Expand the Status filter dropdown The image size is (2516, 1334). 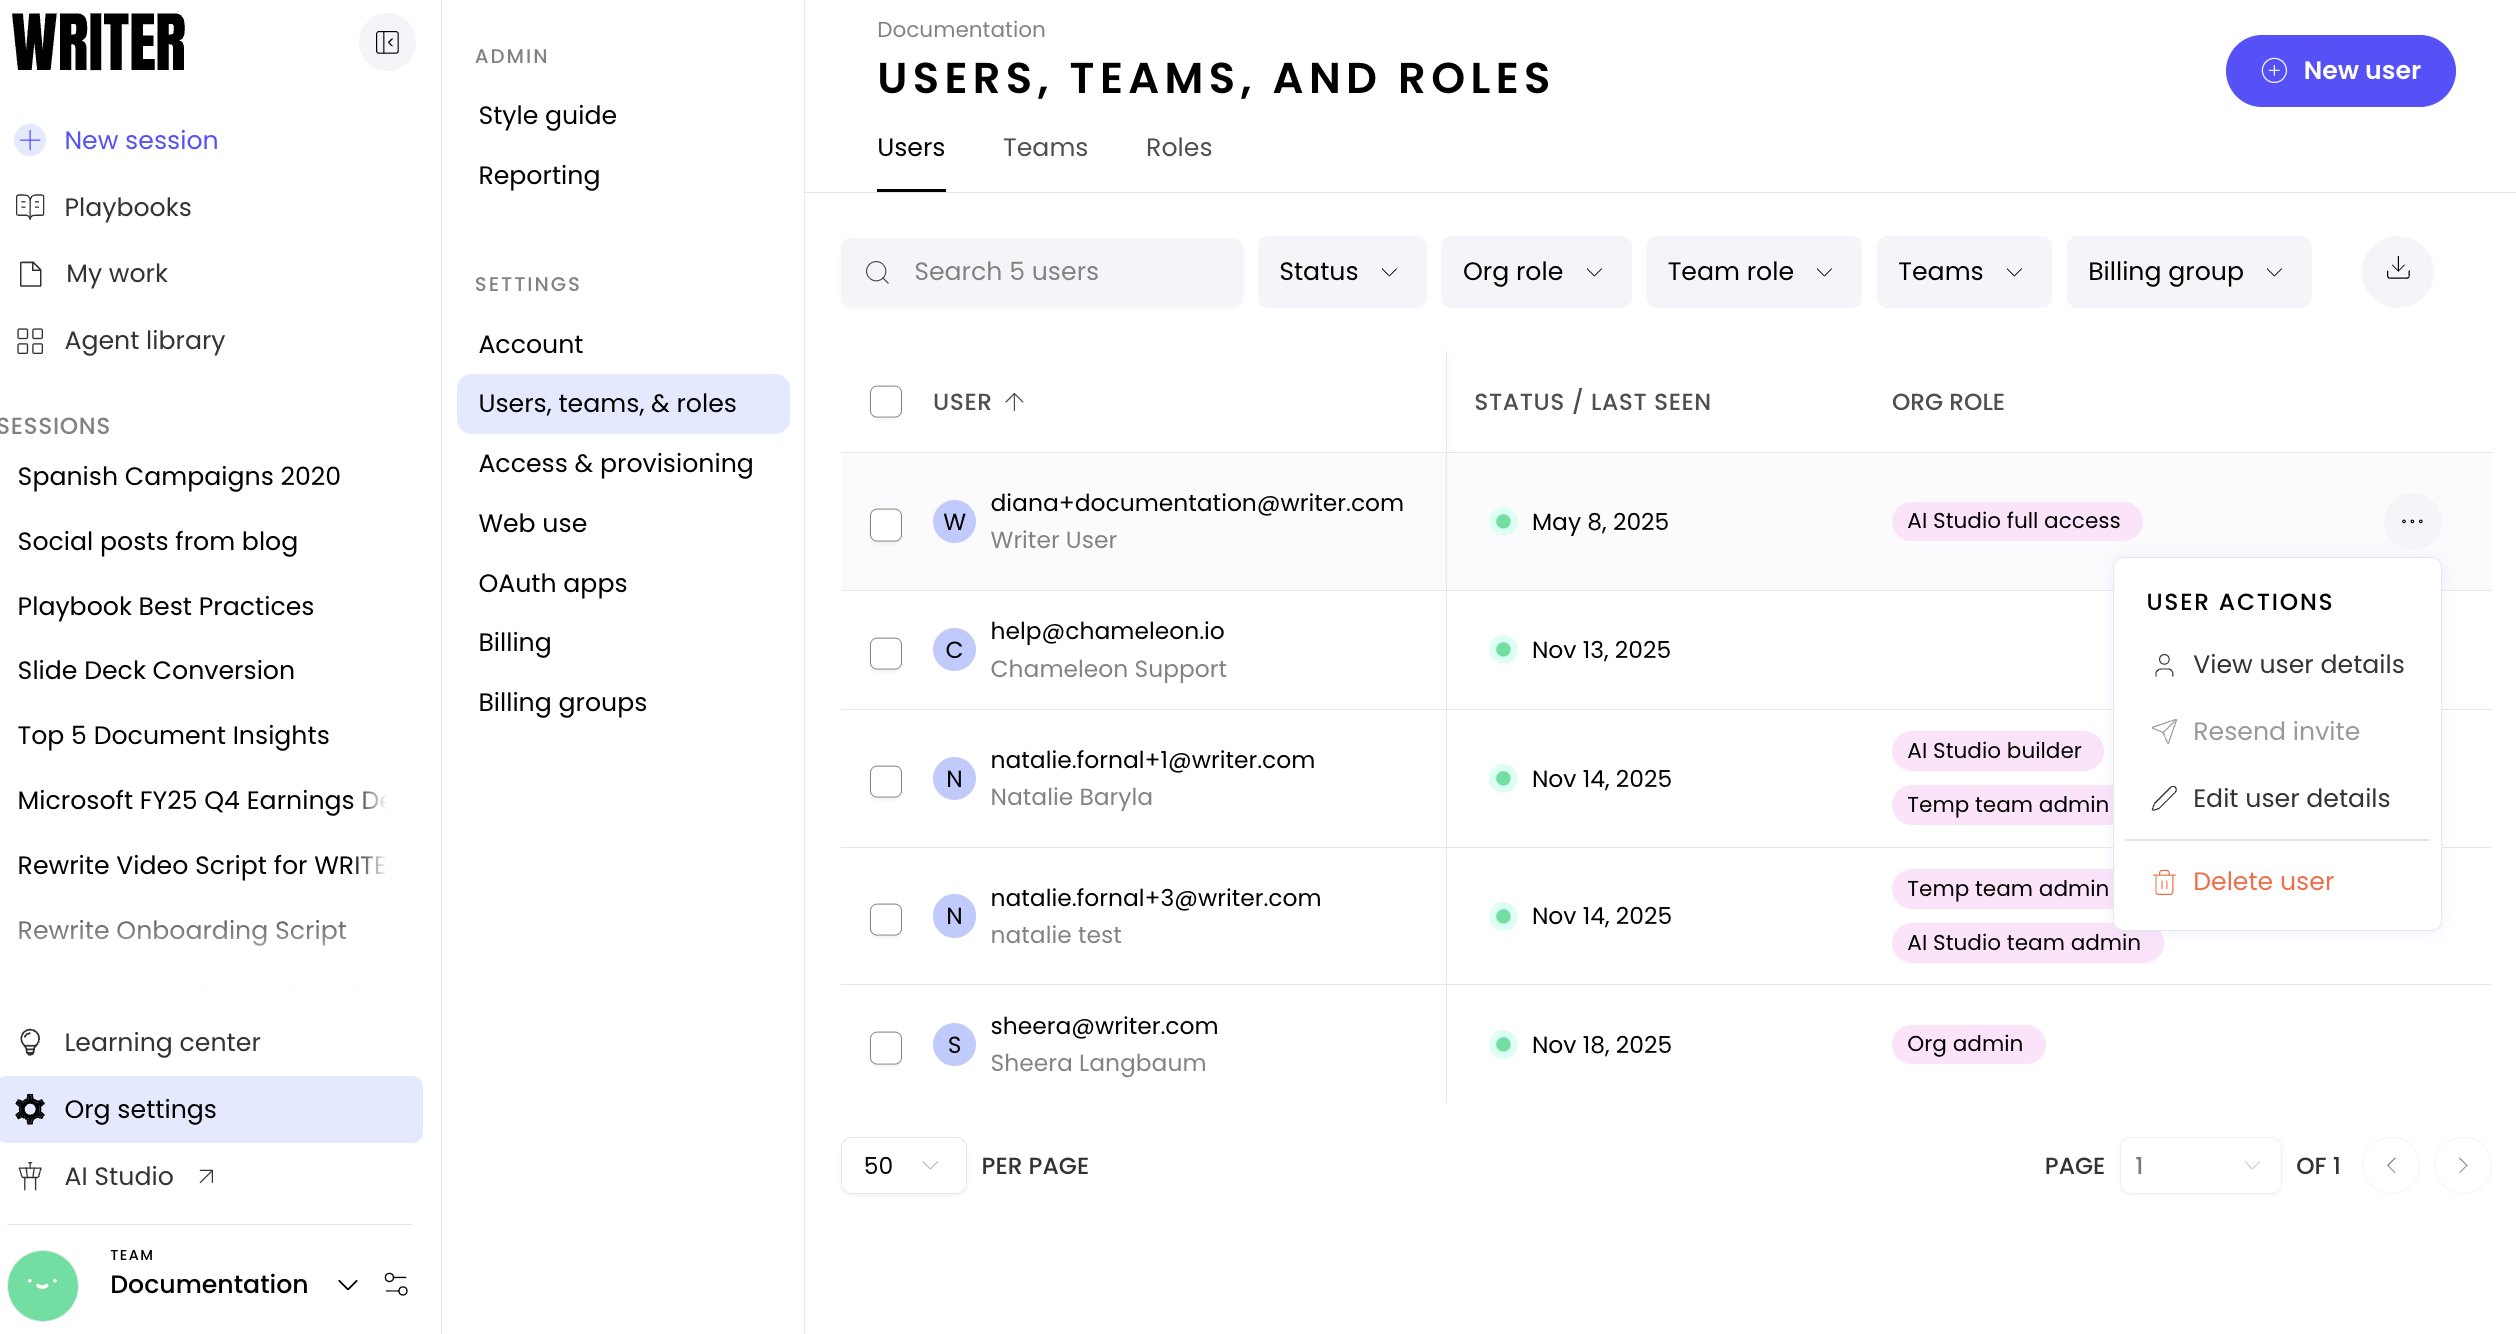[x=1340, y=271]
